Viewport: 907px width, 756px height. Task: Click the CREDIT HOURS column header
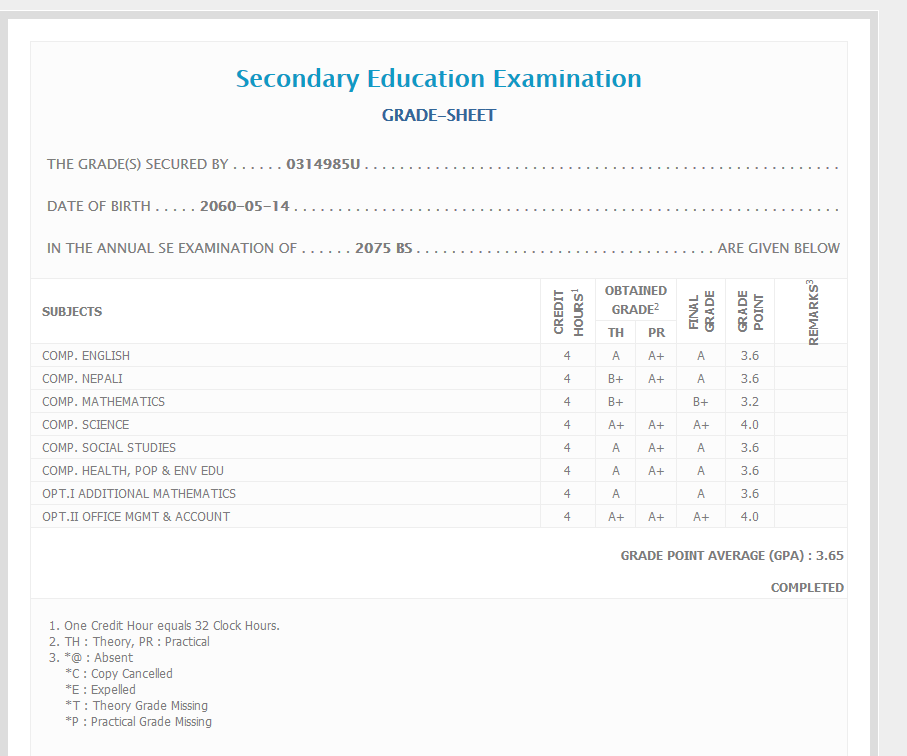[x=567, y=311]
